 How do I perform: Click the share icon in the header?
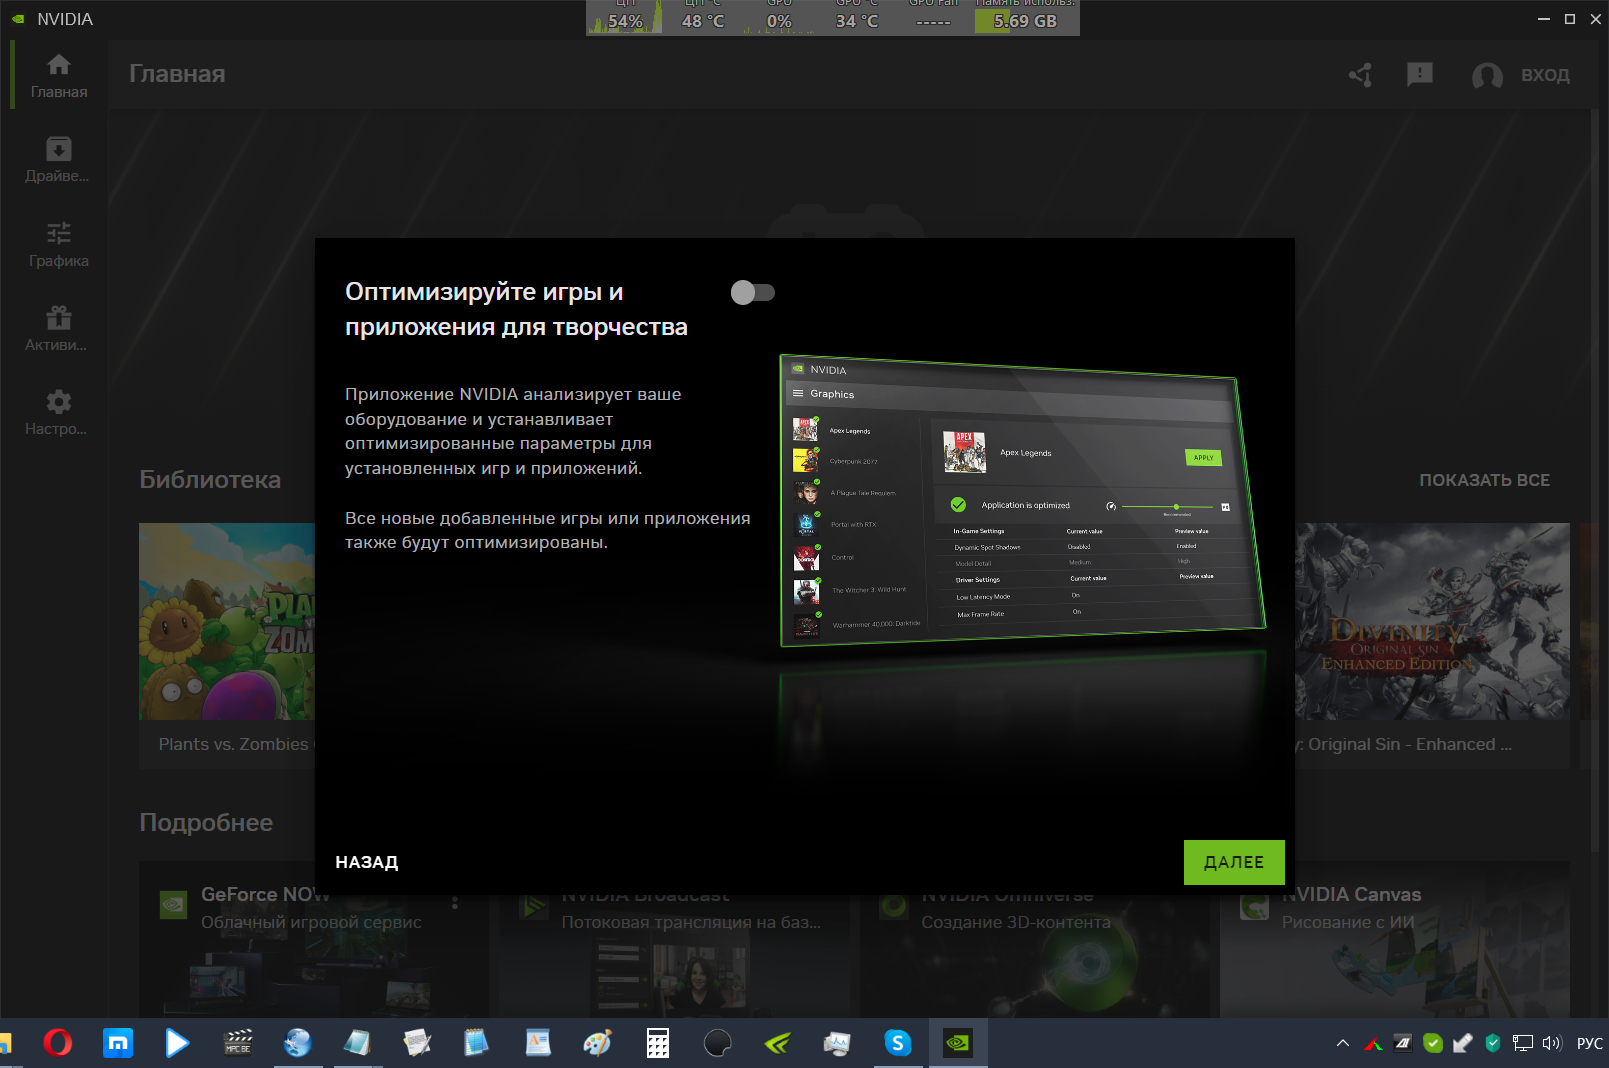[1360, 75]
